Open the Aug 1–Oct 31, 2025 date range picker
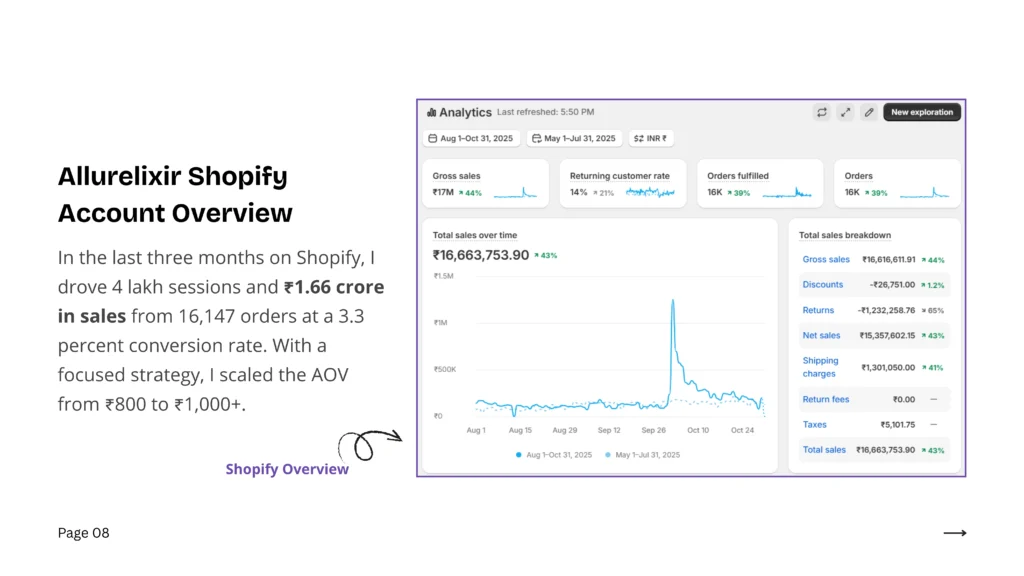Image resolution: width=1024 pixels, height=576 pixels. click(x=471, y=139)
